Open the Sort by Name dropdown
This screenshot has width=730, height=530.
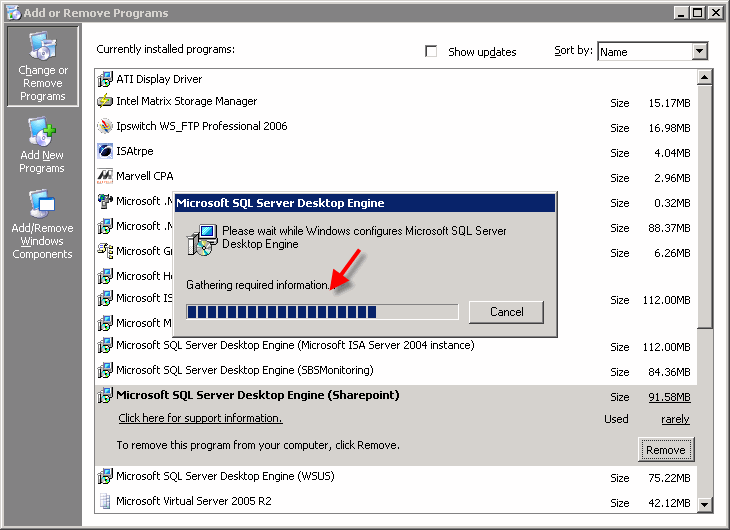[x=652, y=52]
